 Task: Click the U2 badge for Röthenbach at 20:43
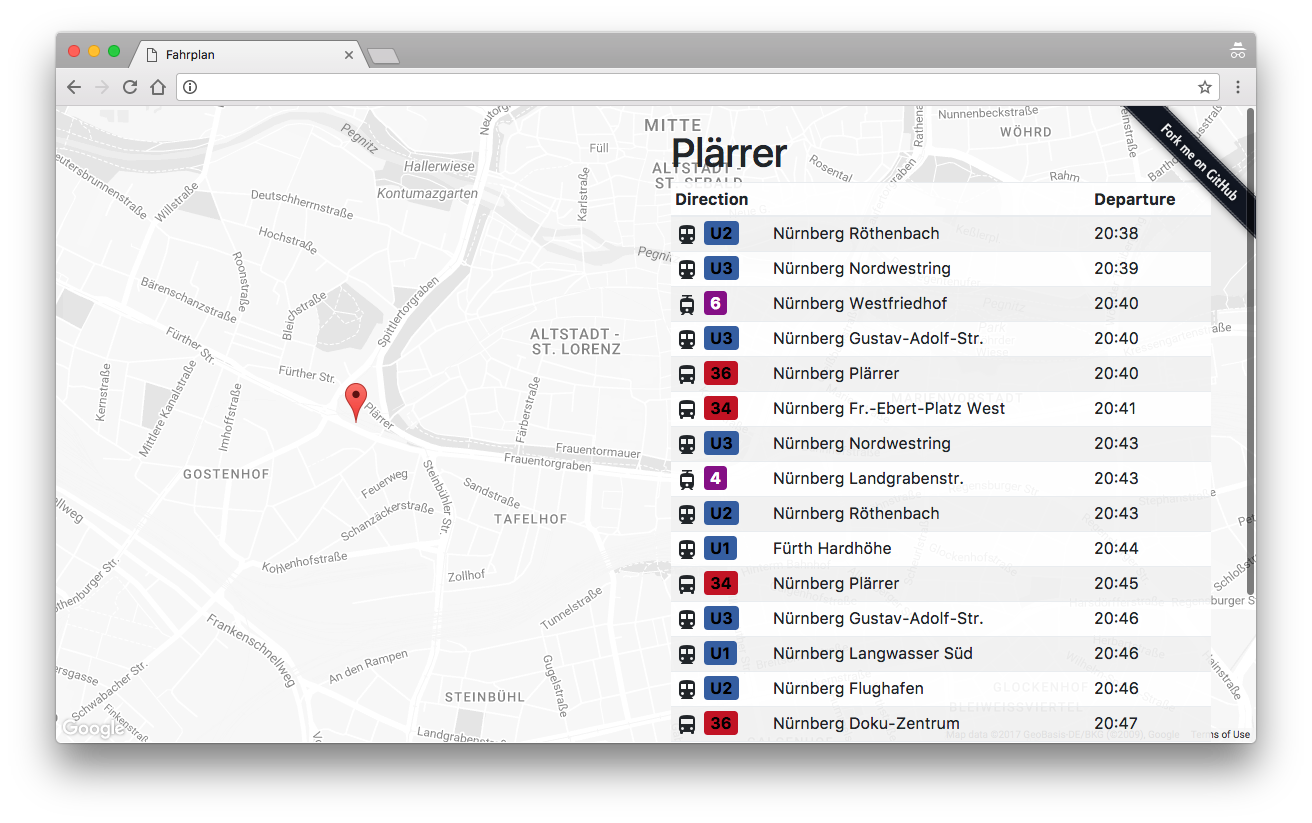(x=721, y=513)
